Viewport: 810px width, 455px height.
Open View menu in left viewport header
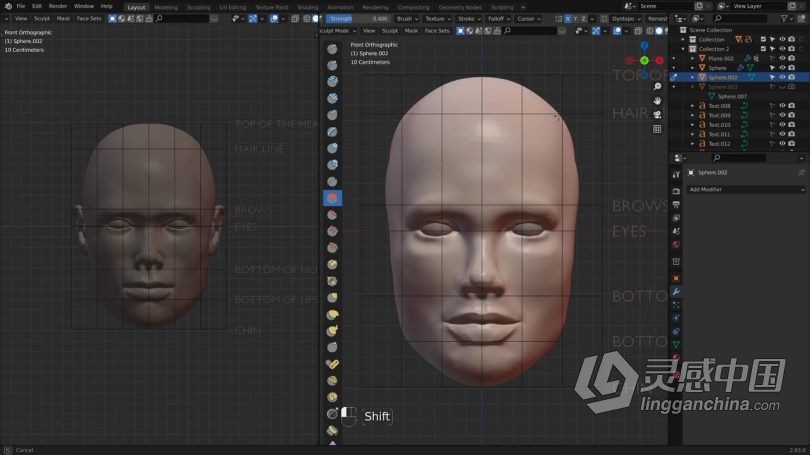coord(21,19)
